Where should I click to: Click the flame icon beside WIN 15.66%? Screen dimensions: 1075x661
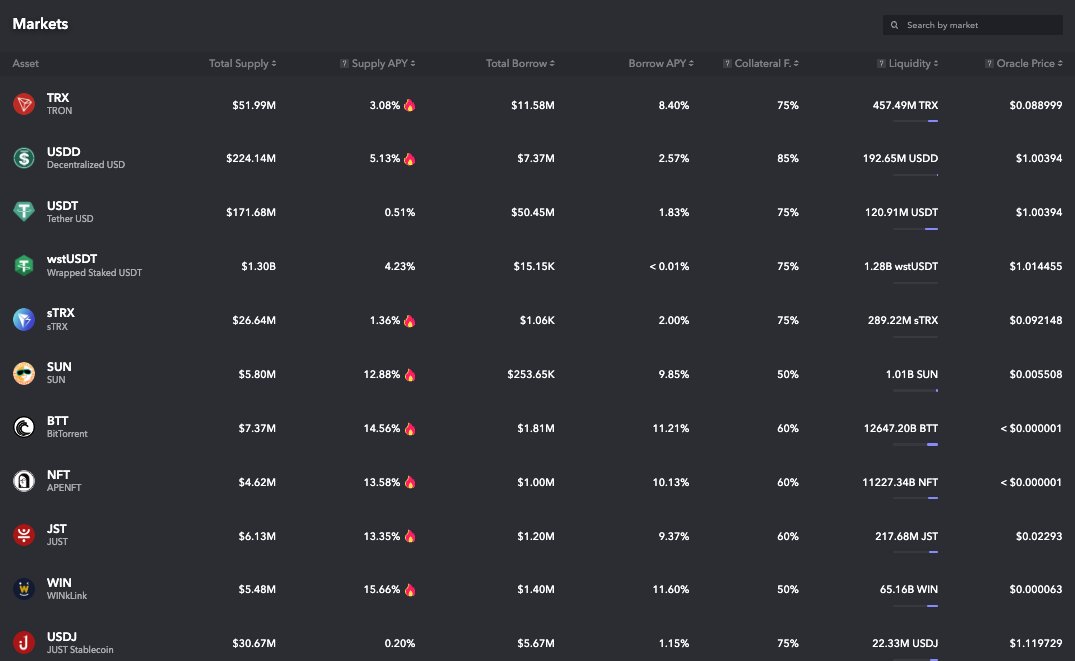coord(409,590)
